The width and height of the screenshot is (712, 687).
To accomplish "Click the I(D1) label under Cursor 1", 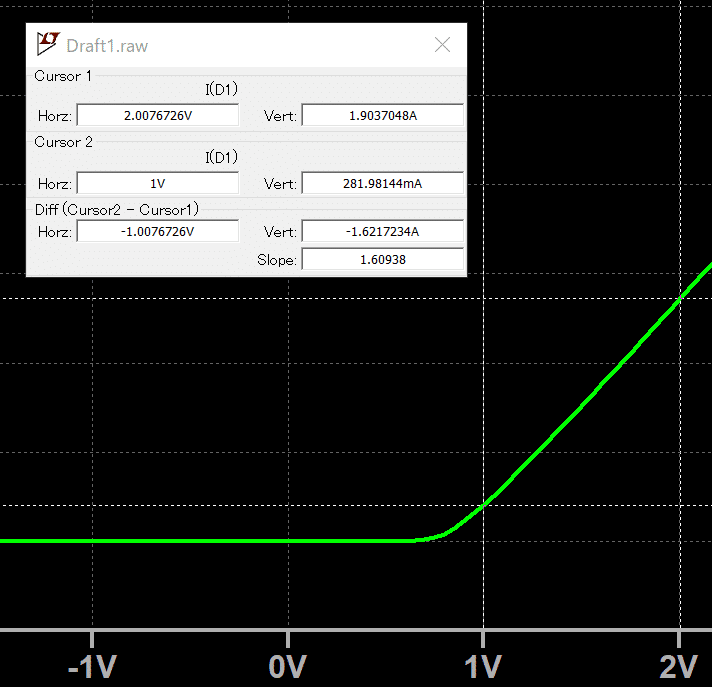I will point(221,89).
